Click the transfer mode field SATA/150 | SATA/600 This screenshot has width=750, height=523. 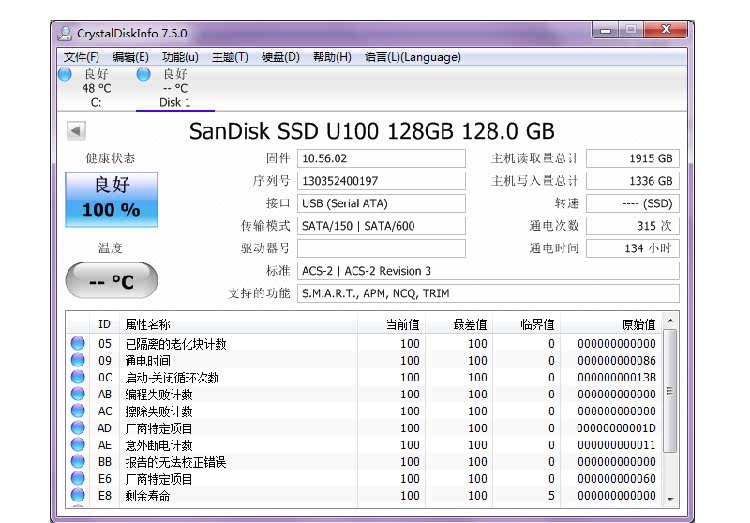381,226
